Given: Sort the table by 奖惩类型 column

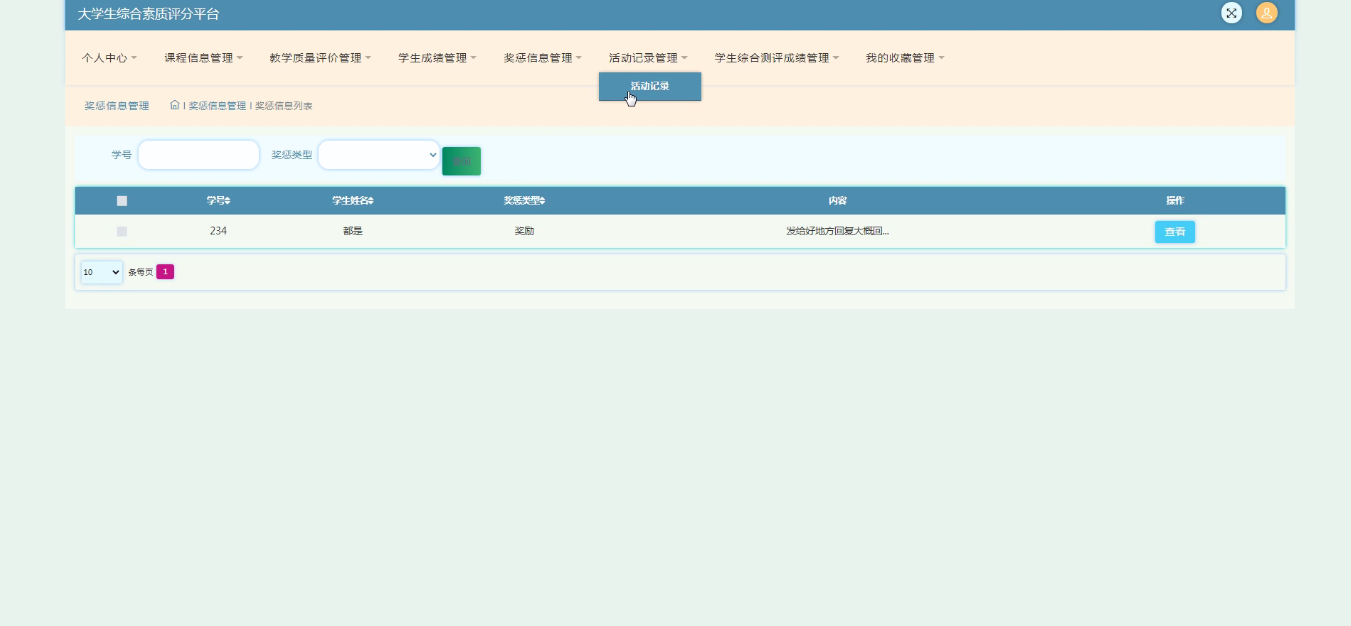Looking at the screenshot, I should (524, 201).
